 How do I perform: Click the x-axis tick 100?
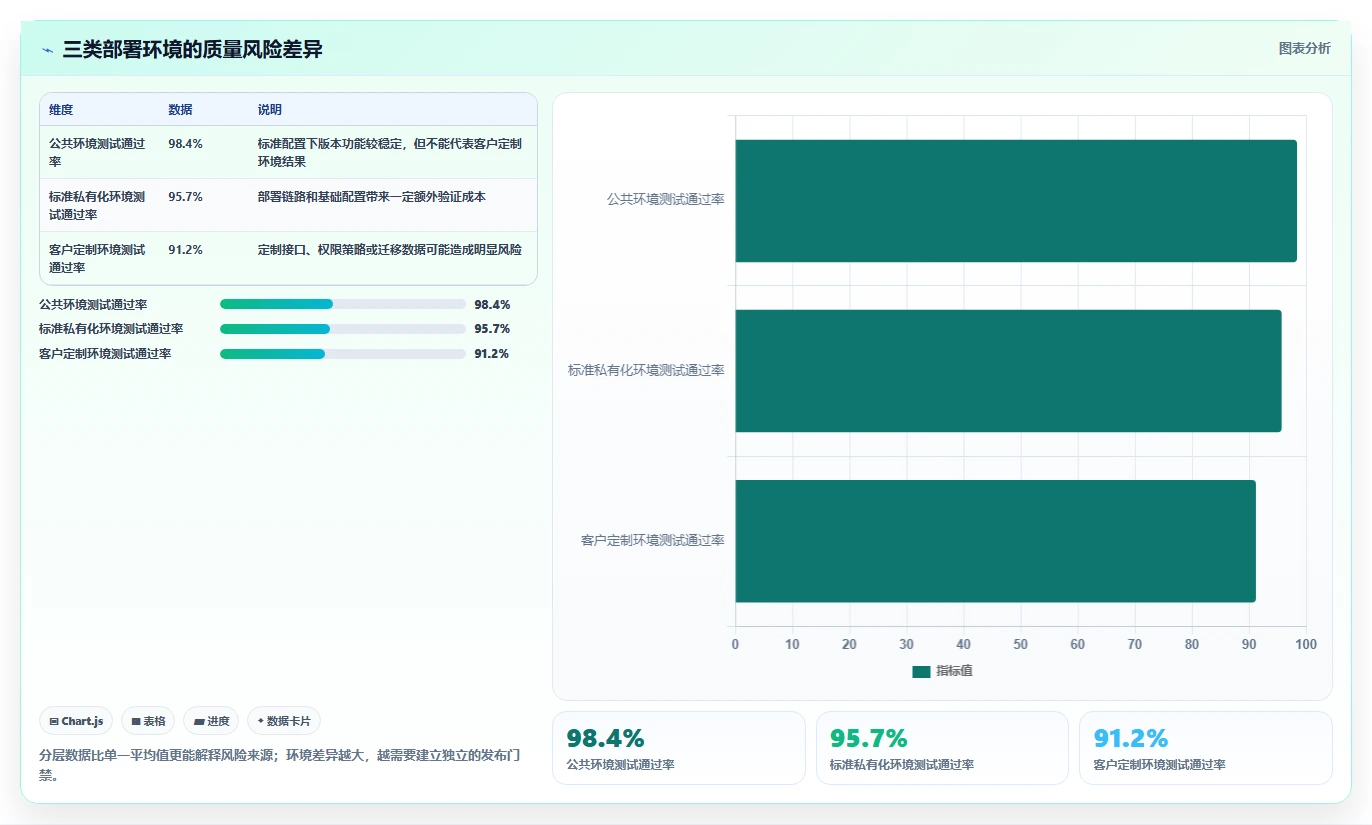(x=1306, y=645)
